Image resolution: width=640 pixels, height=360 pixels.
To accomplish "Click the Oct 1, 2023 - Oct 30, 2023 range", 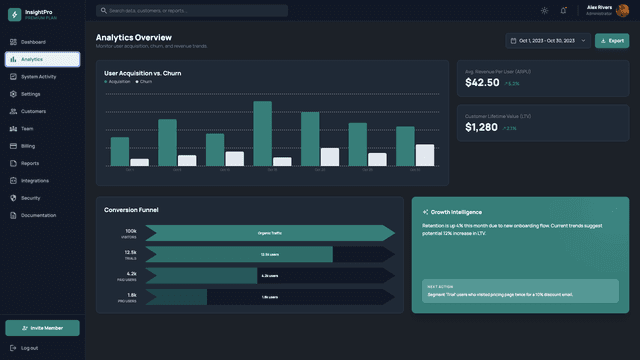I will (548, 41).
